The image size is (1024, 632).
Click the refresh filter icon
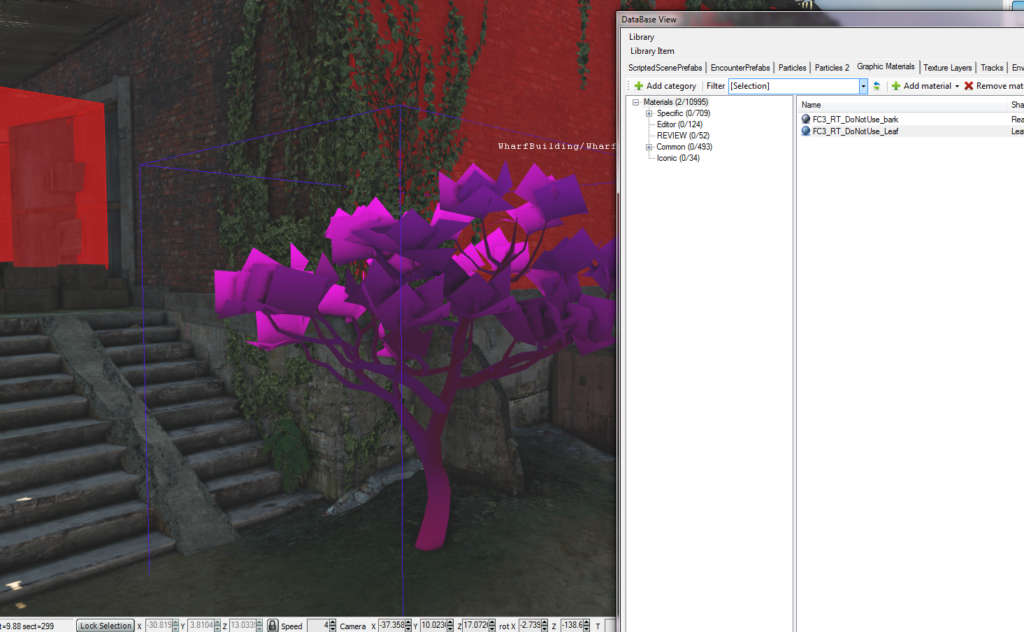pyautogui.click(x=877, y=86)
